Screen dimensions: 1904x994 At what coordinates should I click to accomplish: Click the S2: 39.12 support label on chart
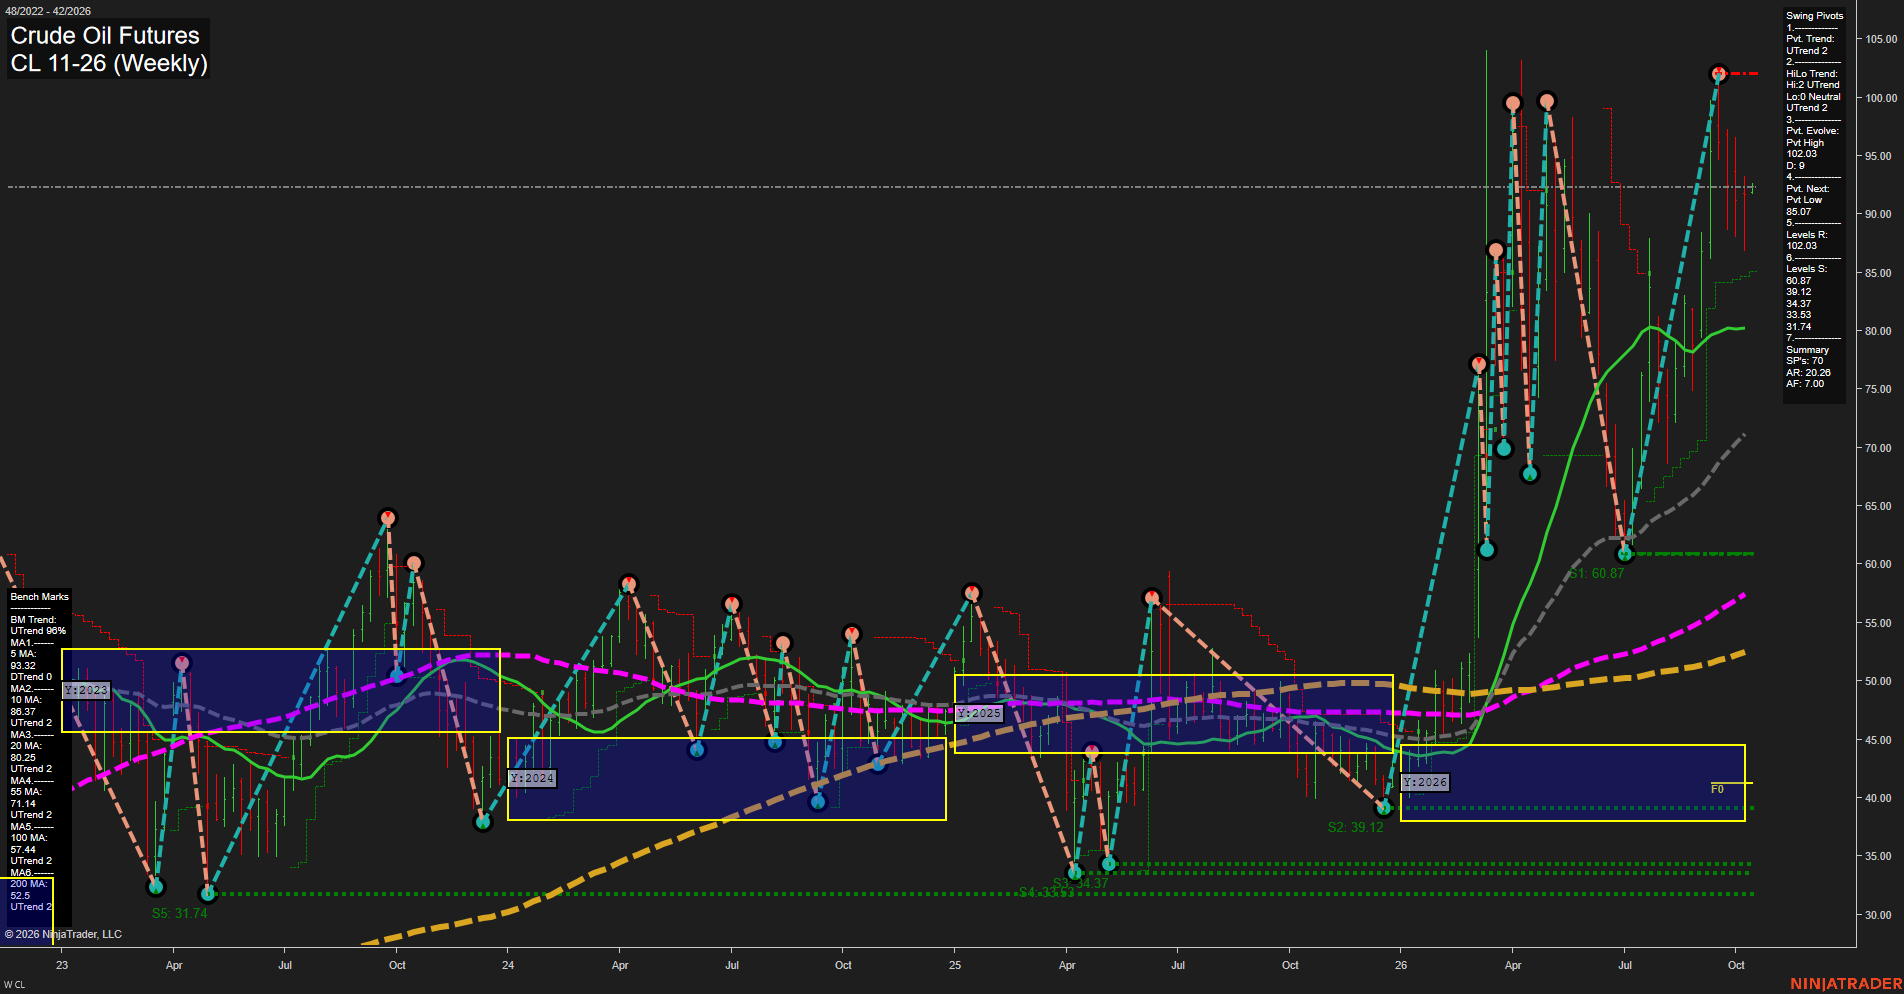[1355, 827]
